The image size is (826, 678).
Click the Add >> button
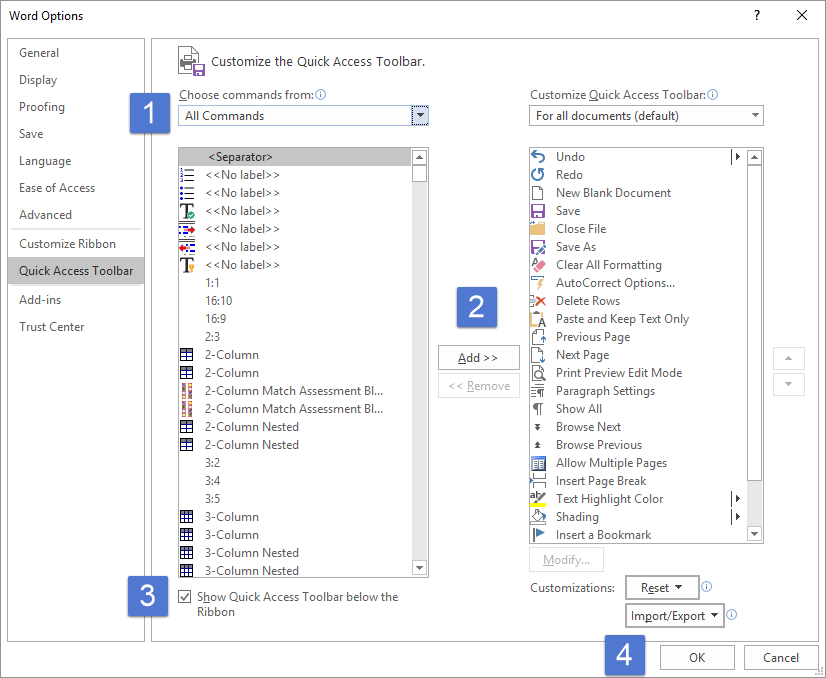click(x=478, y=358)
